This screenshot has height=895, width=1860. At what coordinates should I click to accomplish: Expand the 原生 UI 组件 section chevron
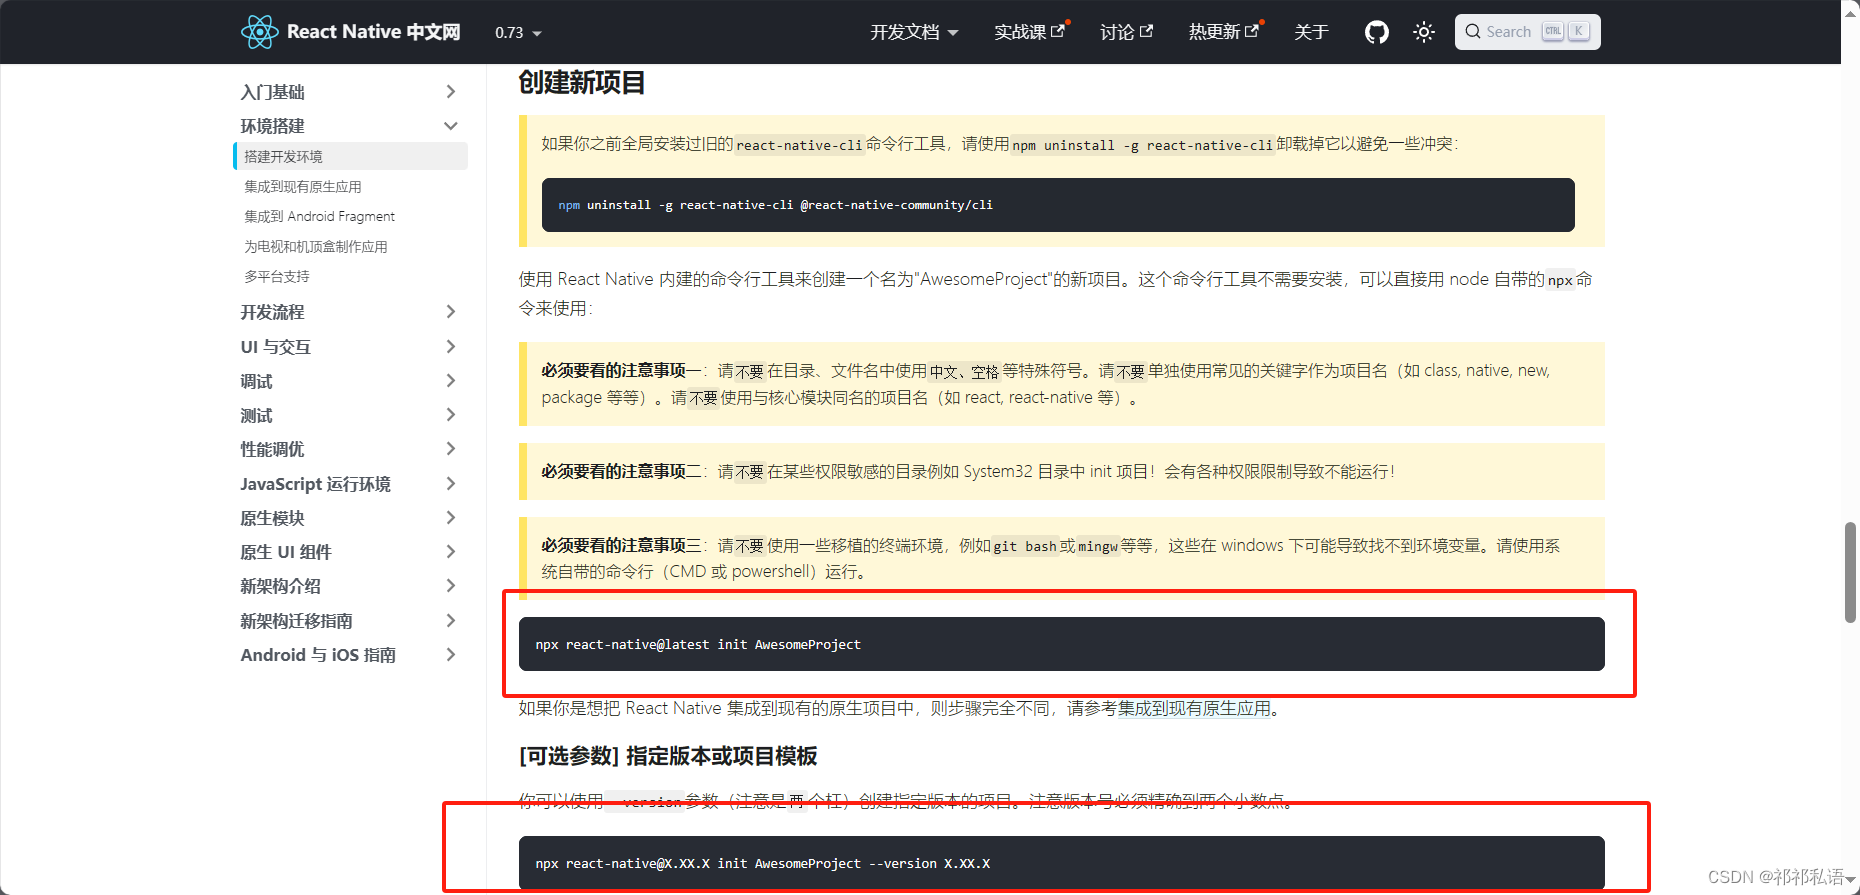tap(451, 552)
